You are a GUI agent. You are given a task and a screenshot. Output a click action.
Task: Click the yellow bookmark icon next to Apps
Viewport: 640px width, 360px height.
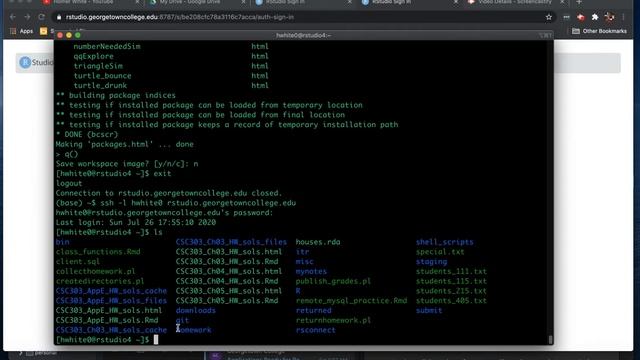[43, 31]
